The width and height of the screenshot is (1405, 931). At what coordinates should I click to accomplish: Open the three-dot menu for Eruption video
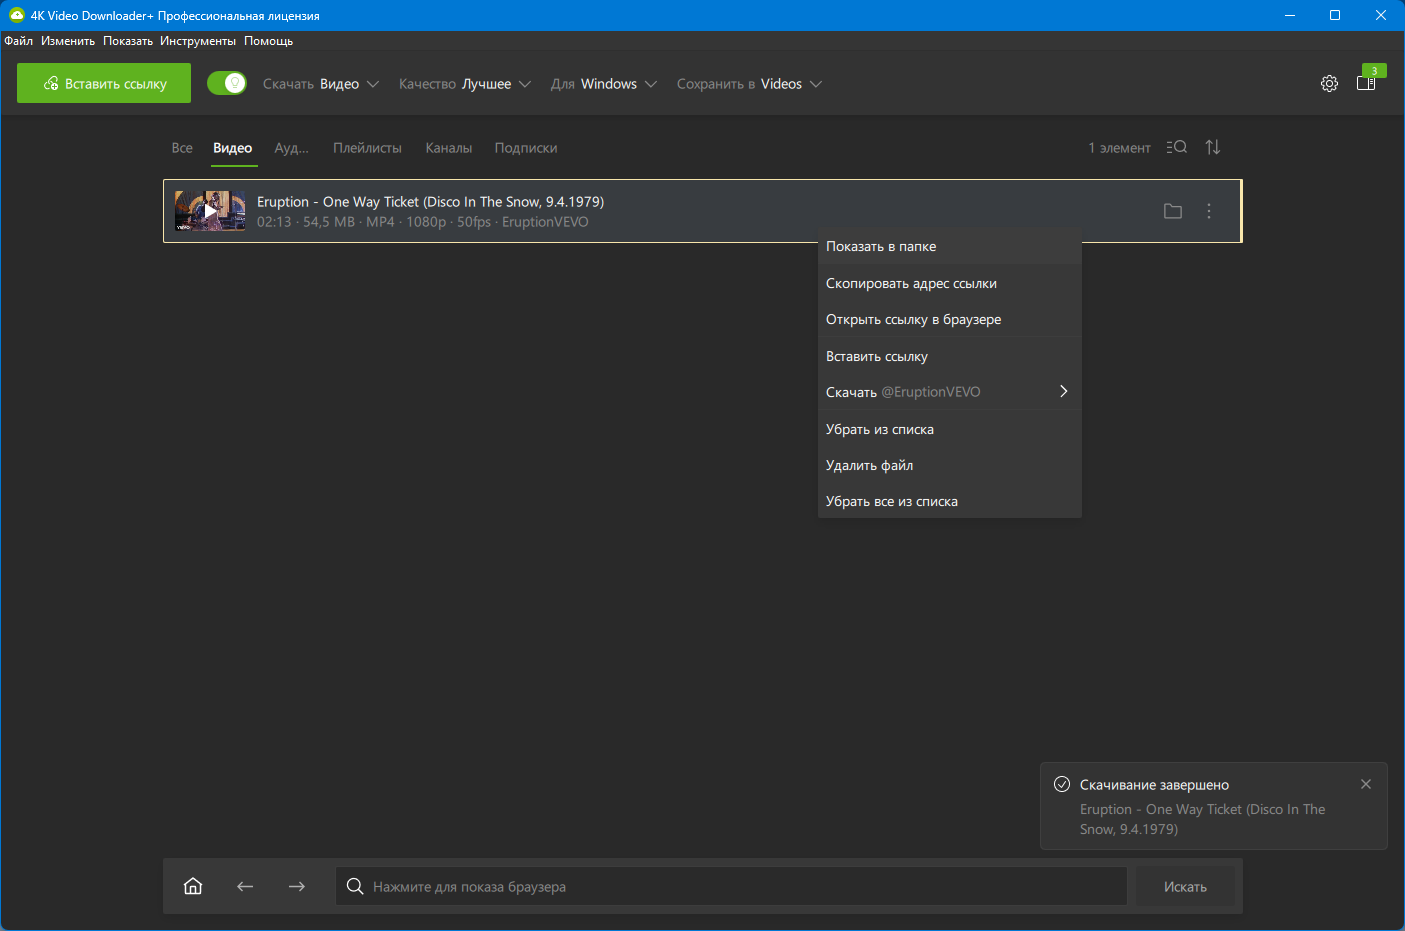[1209, 211]
